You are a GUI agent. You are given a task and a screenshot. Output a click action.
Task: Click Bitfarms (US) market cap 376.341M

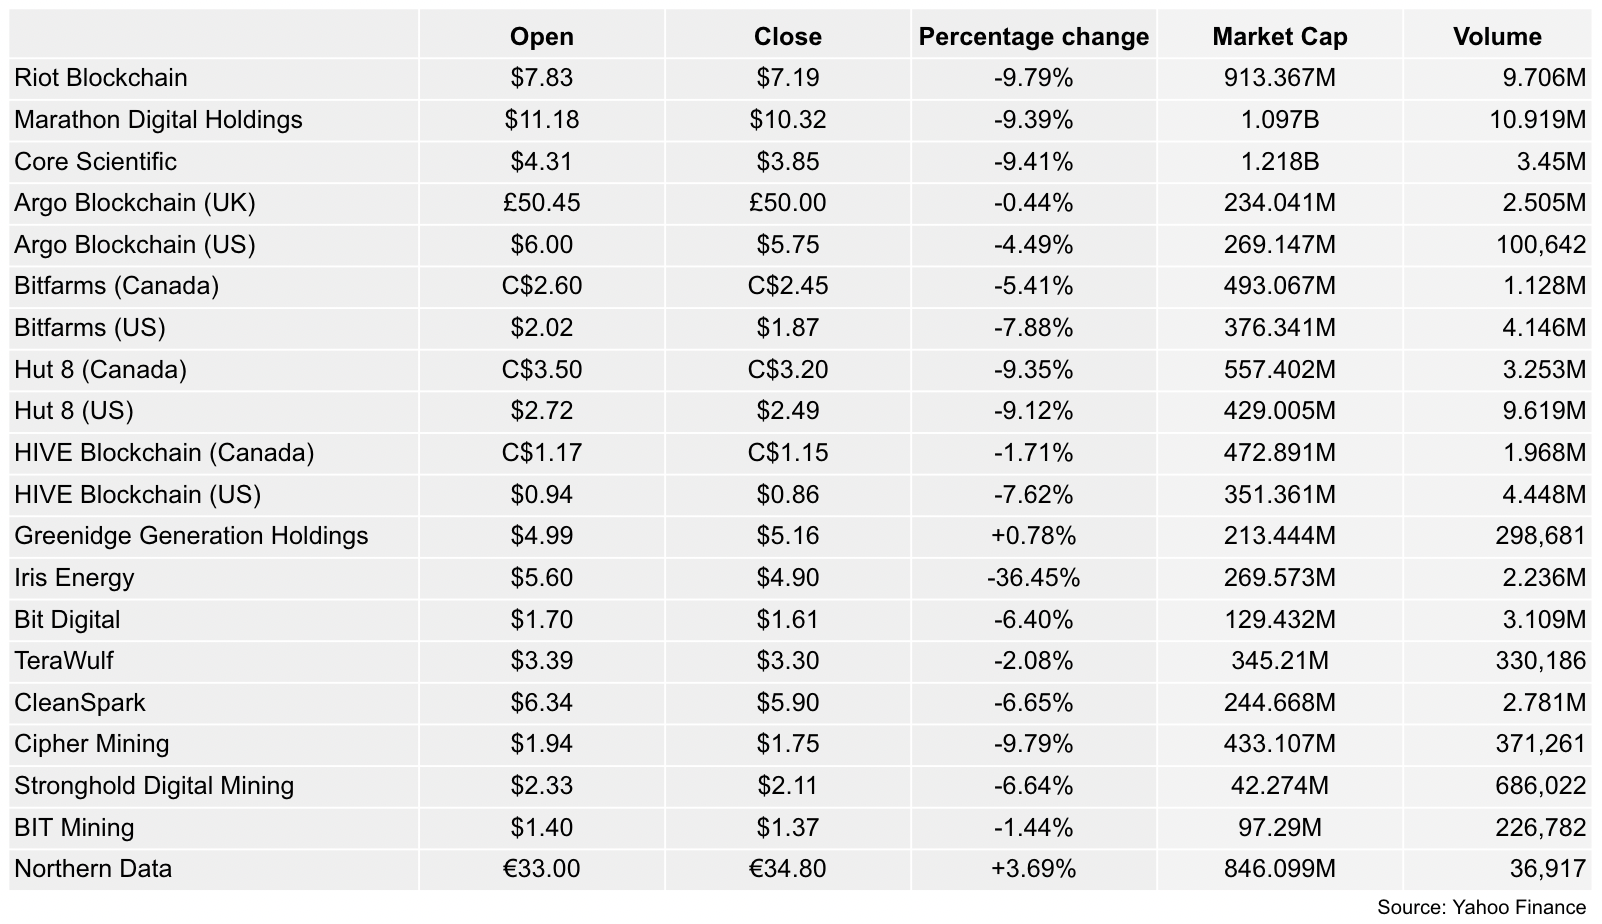(1279, 328)
